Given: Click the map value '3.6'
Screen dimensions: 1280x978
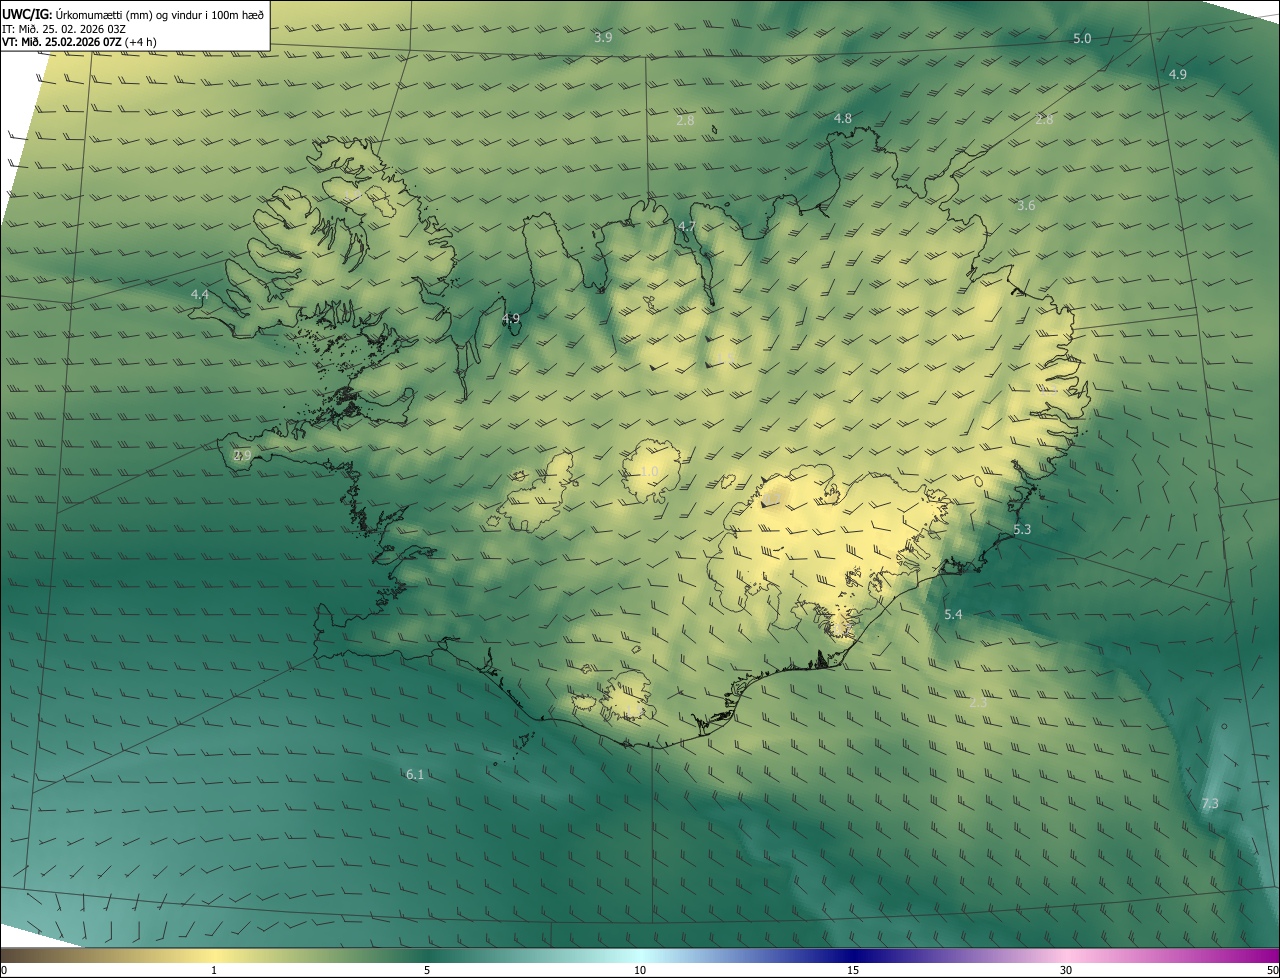Looking at the screenshot, I should 1026,206.
